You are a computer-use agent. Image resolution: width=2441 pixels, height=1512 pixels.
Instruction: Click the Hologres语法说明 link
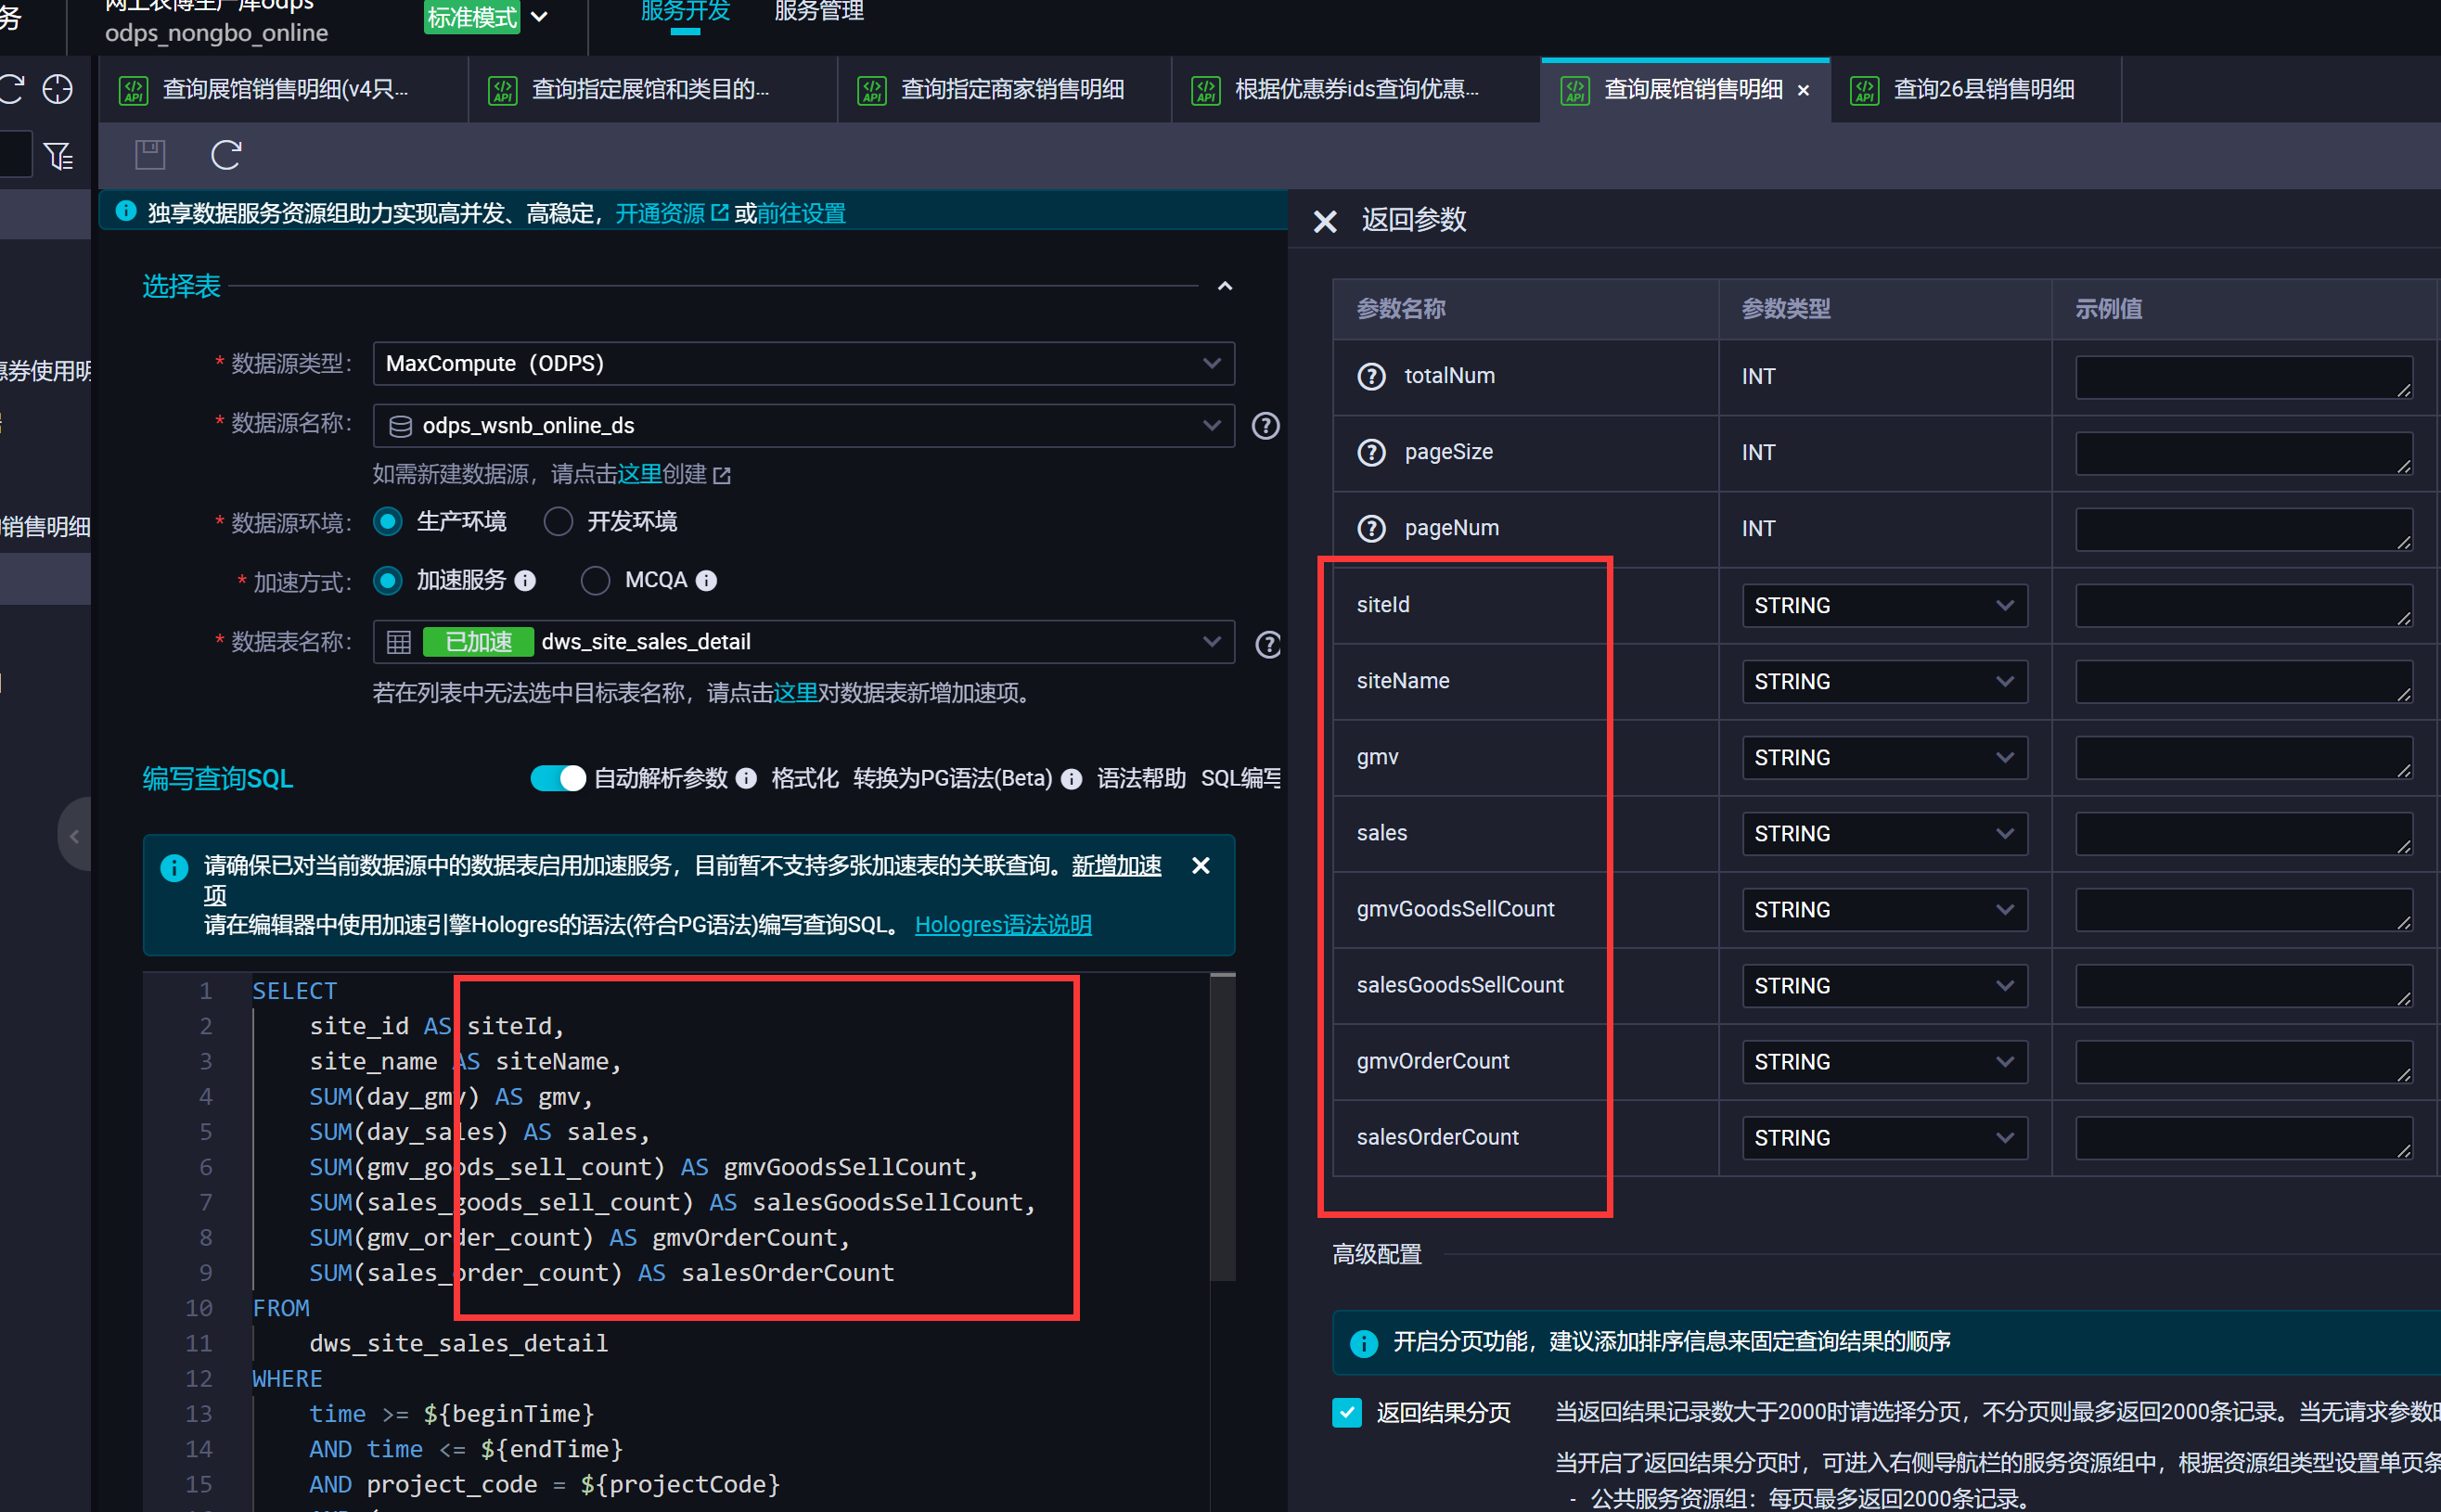[1003, 925]
